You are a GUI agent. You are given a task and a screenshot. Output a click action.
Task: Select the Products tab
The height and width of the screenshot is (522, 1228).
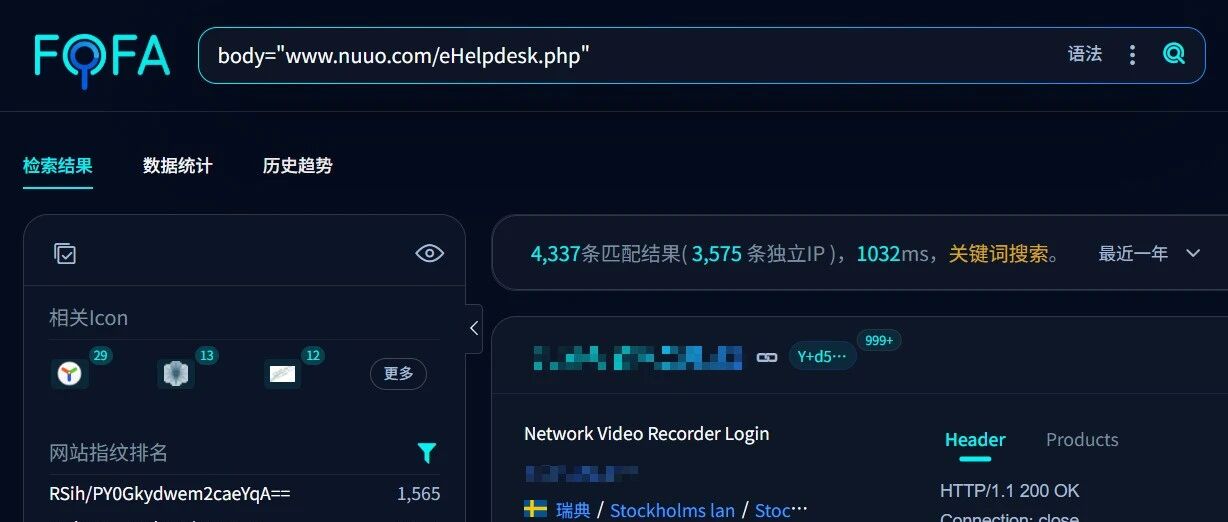1082,440
